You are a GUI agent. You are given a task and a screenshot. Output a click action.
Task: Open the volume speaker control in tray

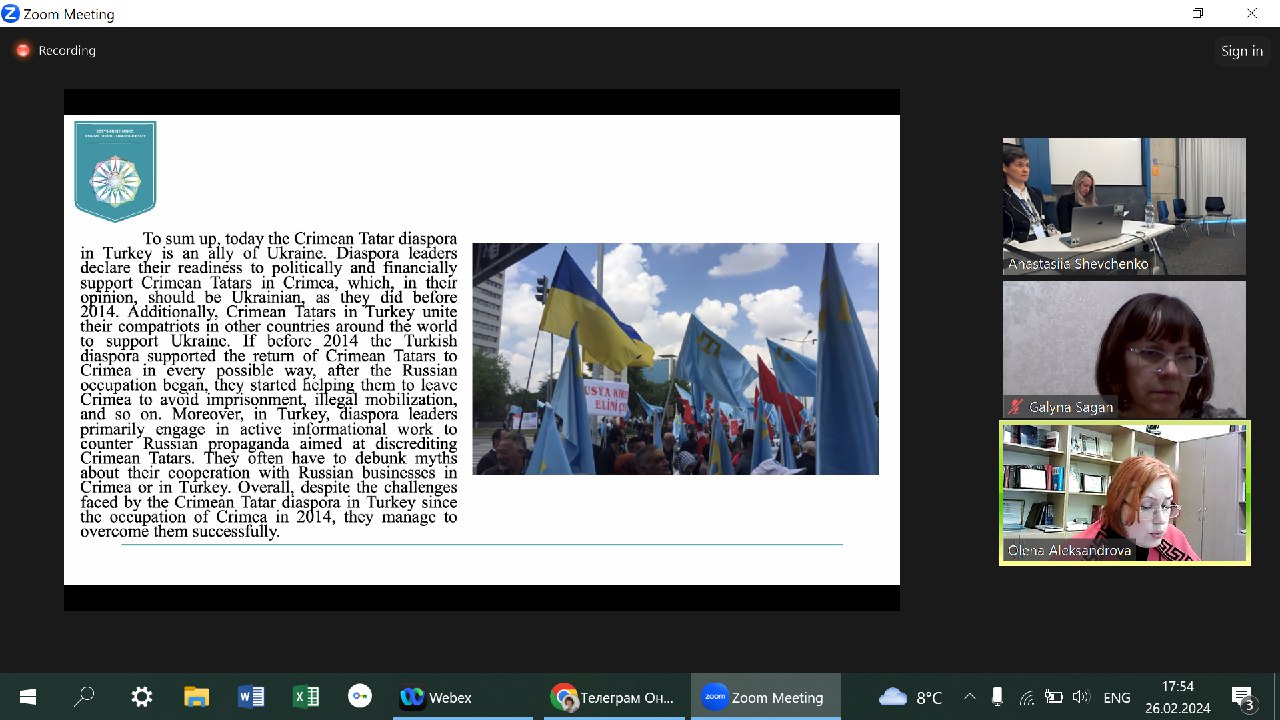pos(1081,697)
